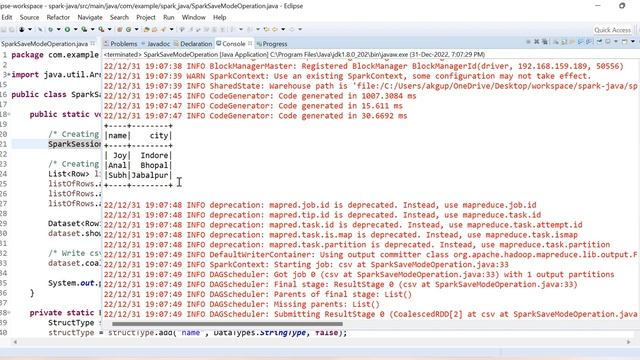
Task: Collapse the private static method at line 38
Action: [x=9, y=313]
